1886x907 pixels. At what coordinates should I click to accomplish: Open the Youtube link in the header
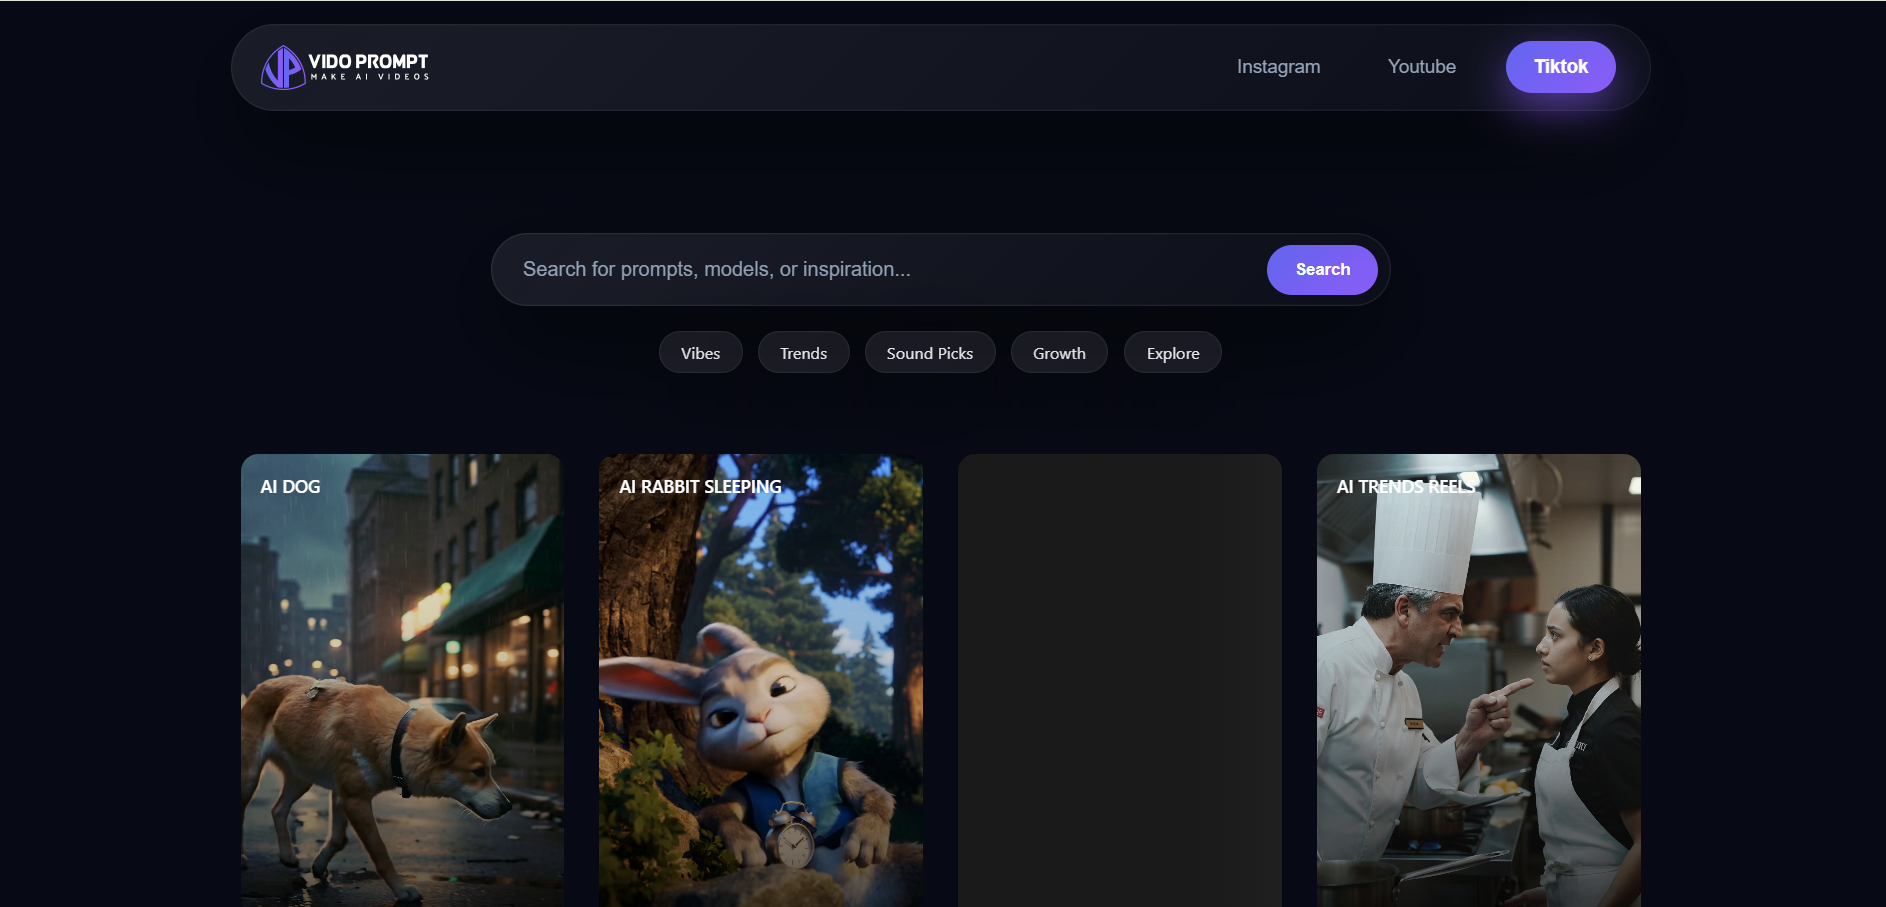[x=1421, y=66]
